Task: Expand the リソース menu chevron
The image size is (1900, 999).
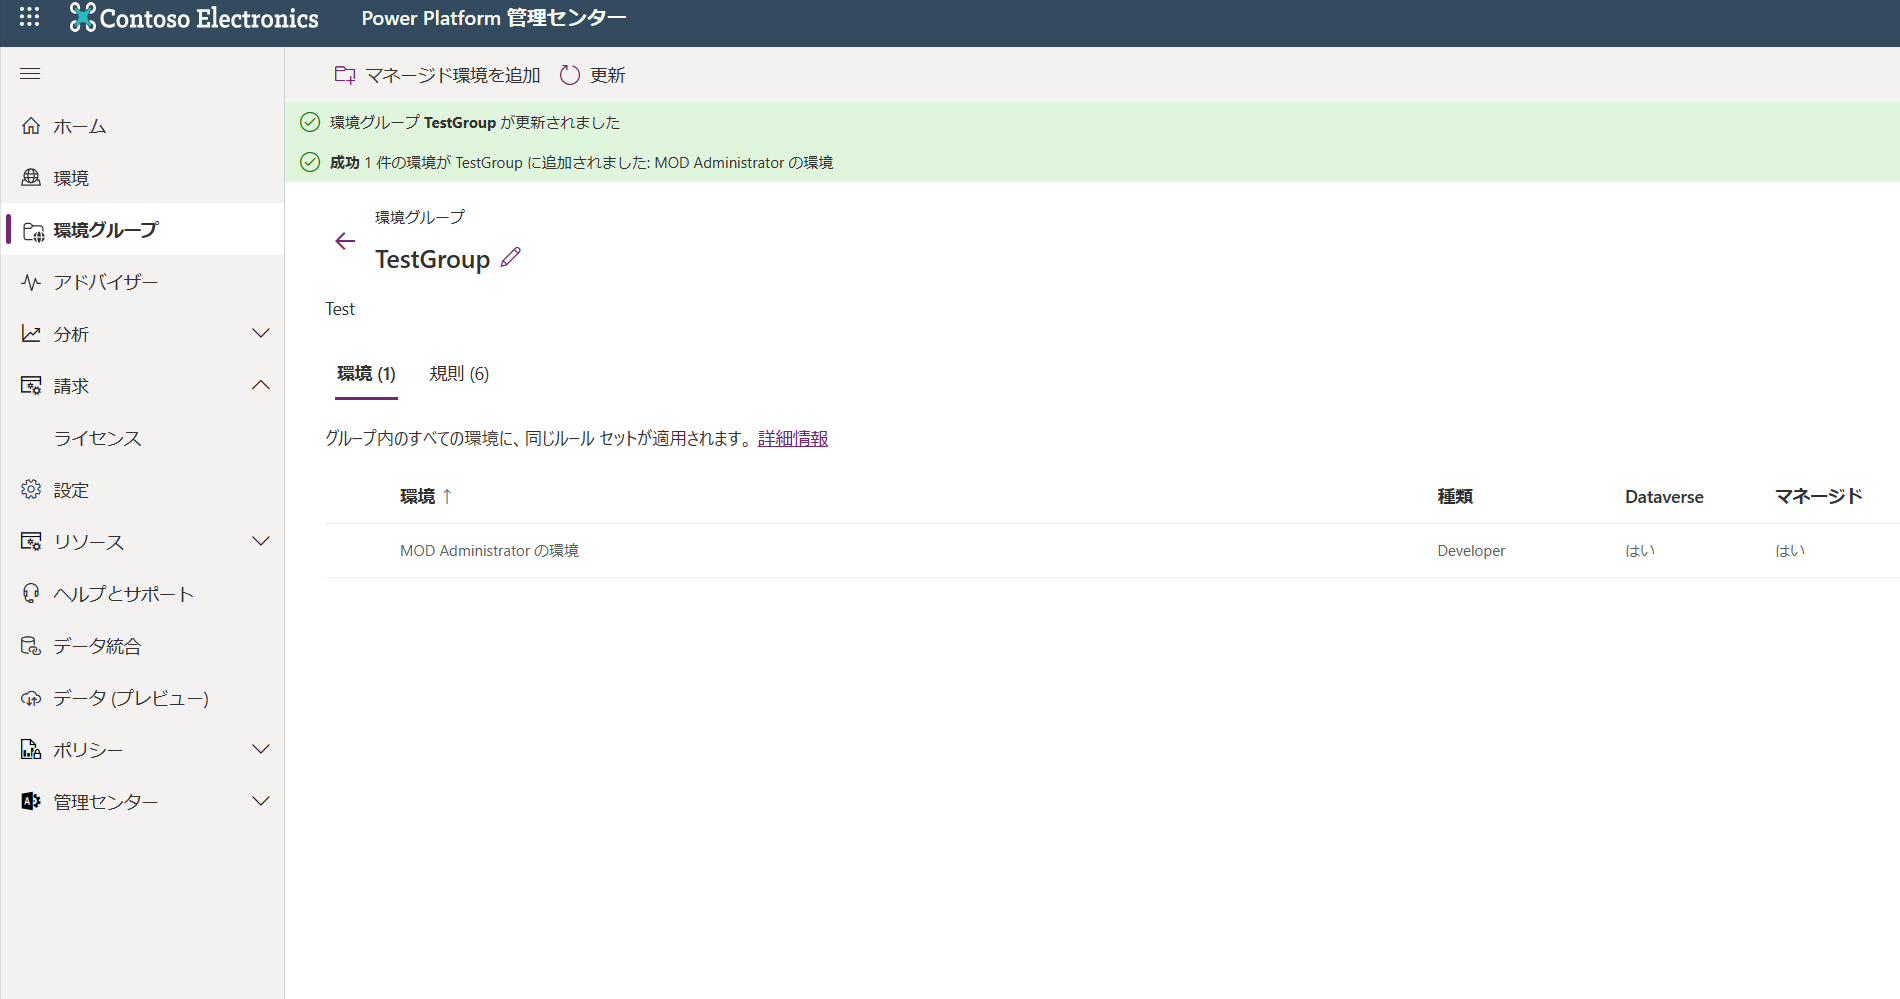Action: pyautogui.click(x=261, y=541)
